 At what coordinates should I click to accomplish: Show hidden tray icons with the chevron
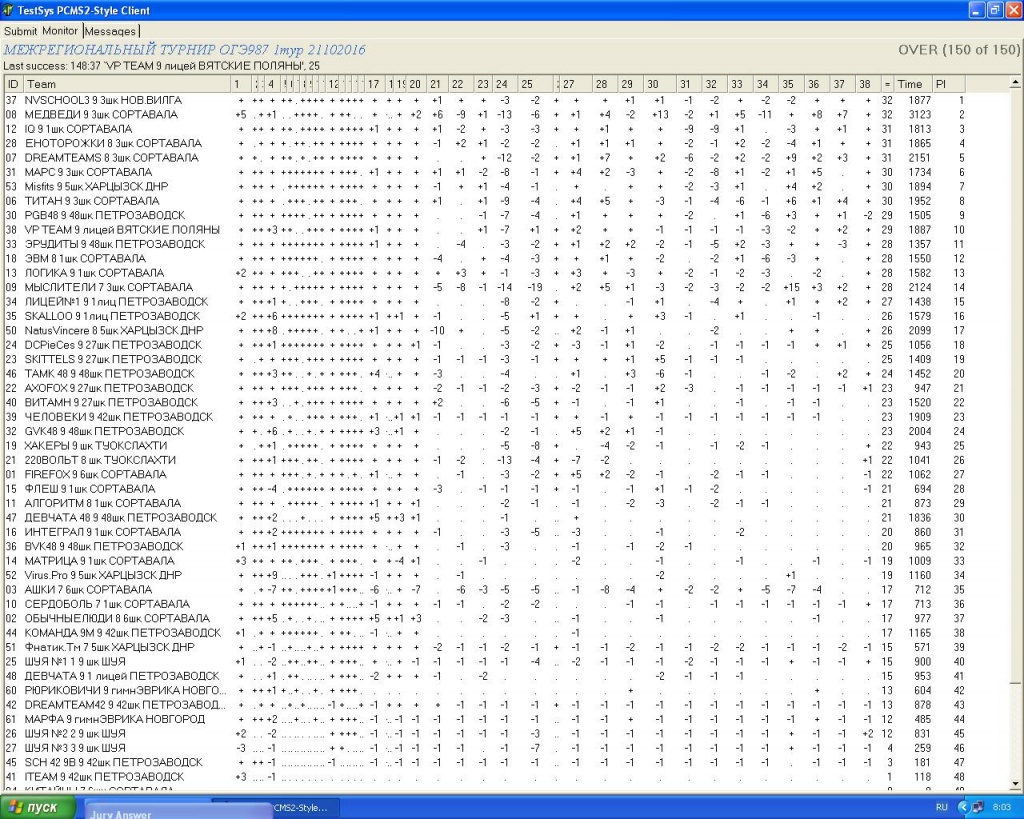coord(963,807)
